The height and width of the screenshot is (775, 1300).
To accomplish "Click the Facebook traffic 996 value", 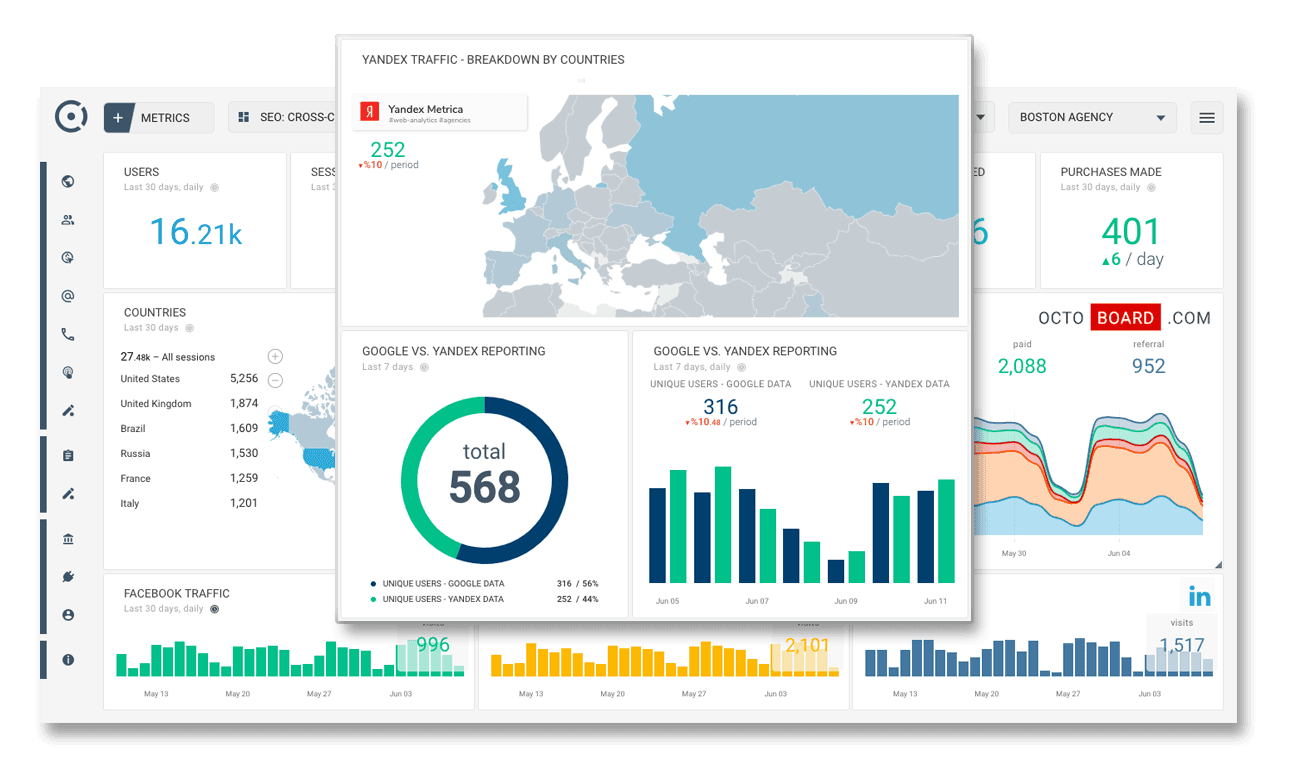I will pos(433,645).
